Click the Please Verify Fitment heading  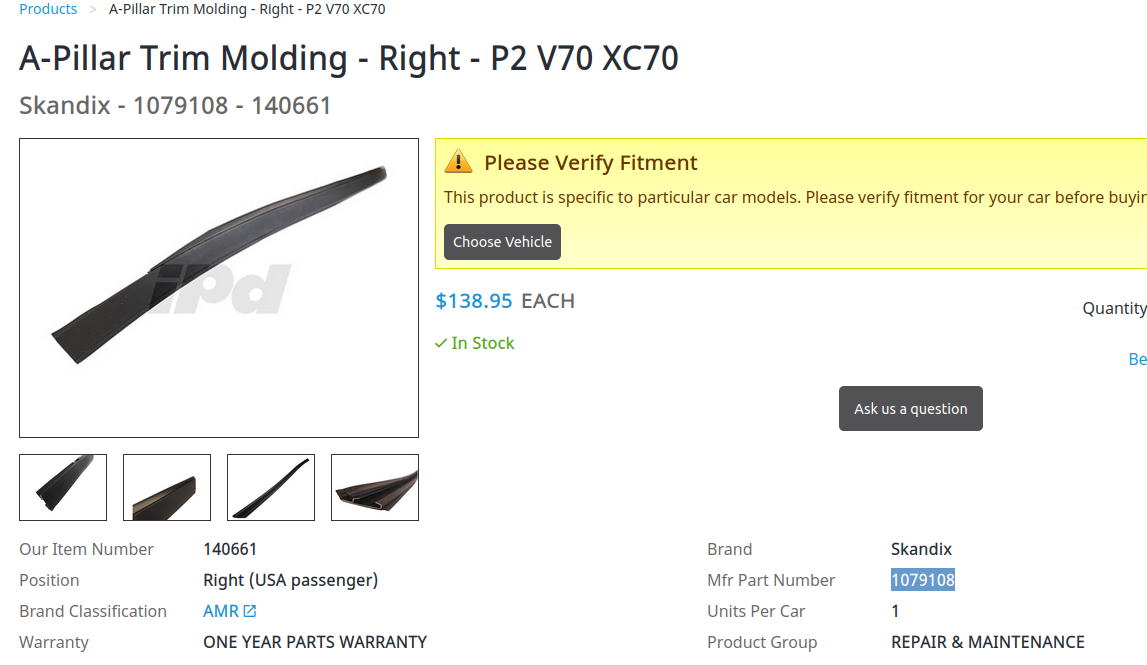pyautogui.click(x=591, y=163)
